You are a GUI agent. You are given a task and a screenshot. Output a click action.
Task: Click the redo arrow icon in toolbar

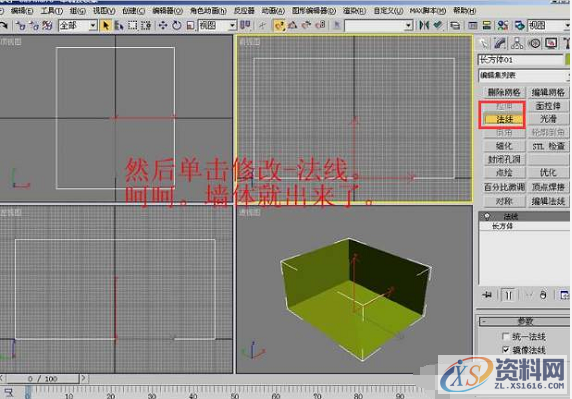[4, 25]
